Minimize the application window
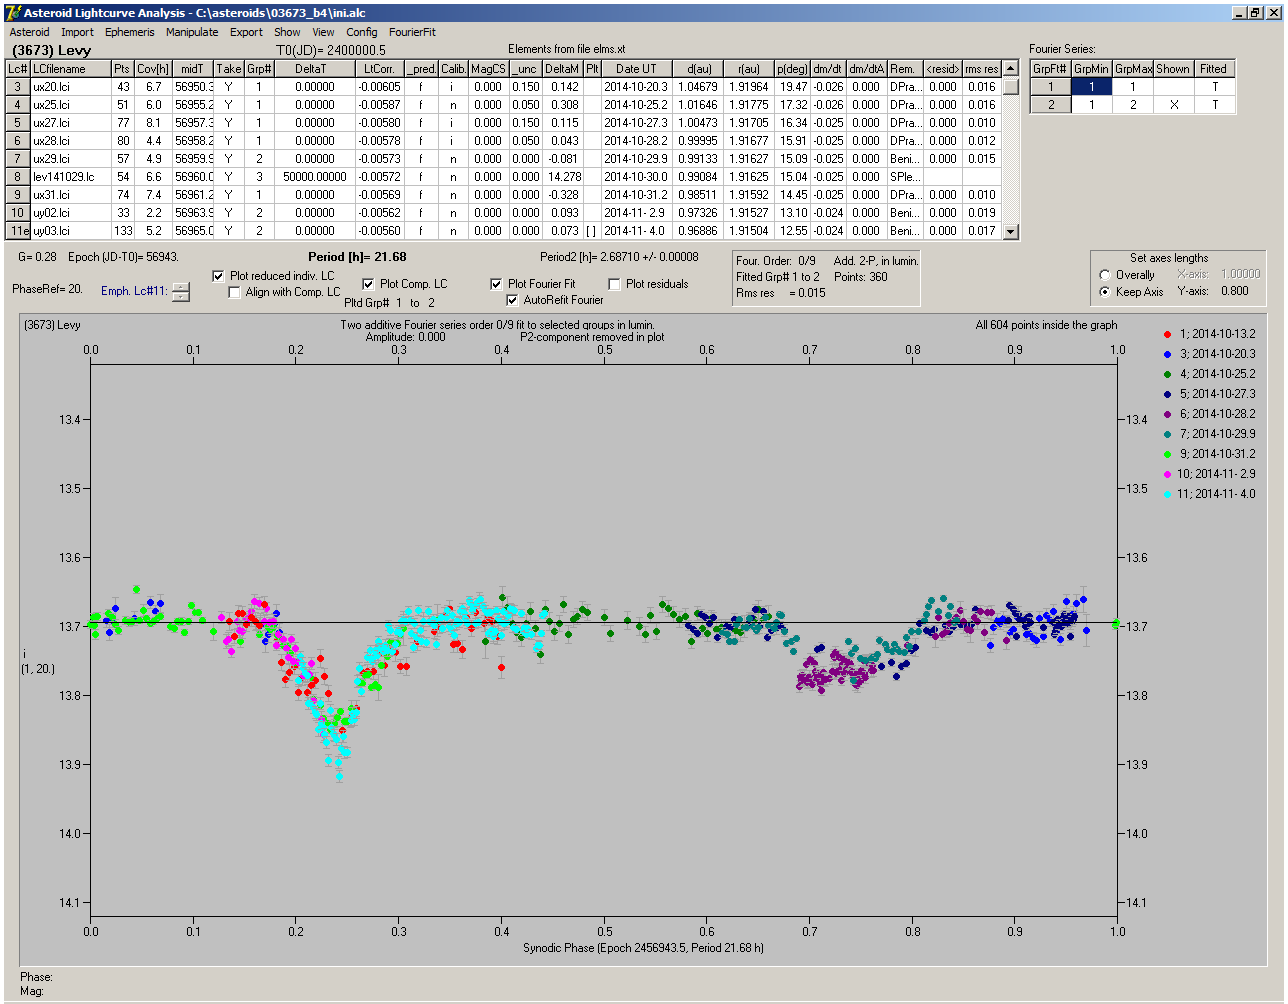The height and width of the screenshot is (1004, 1288). coord(1239,13)
